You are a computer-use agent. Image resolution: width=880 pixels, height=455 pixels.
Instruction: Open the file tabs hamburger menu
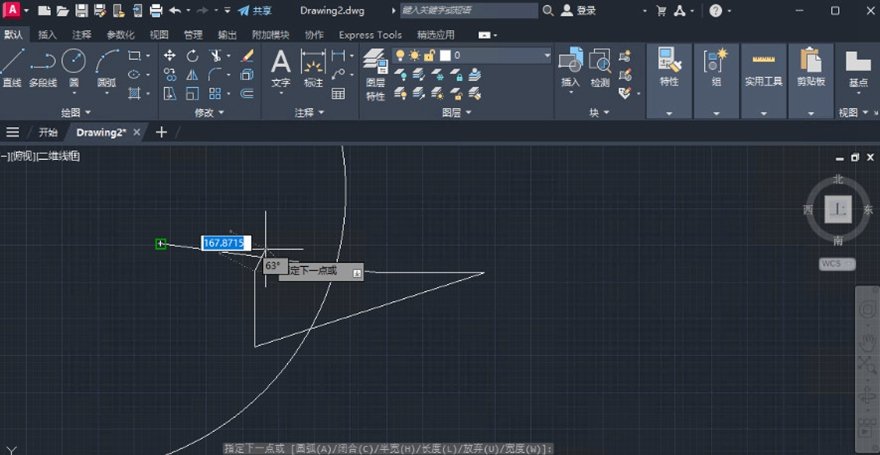(x=12, y=132)
